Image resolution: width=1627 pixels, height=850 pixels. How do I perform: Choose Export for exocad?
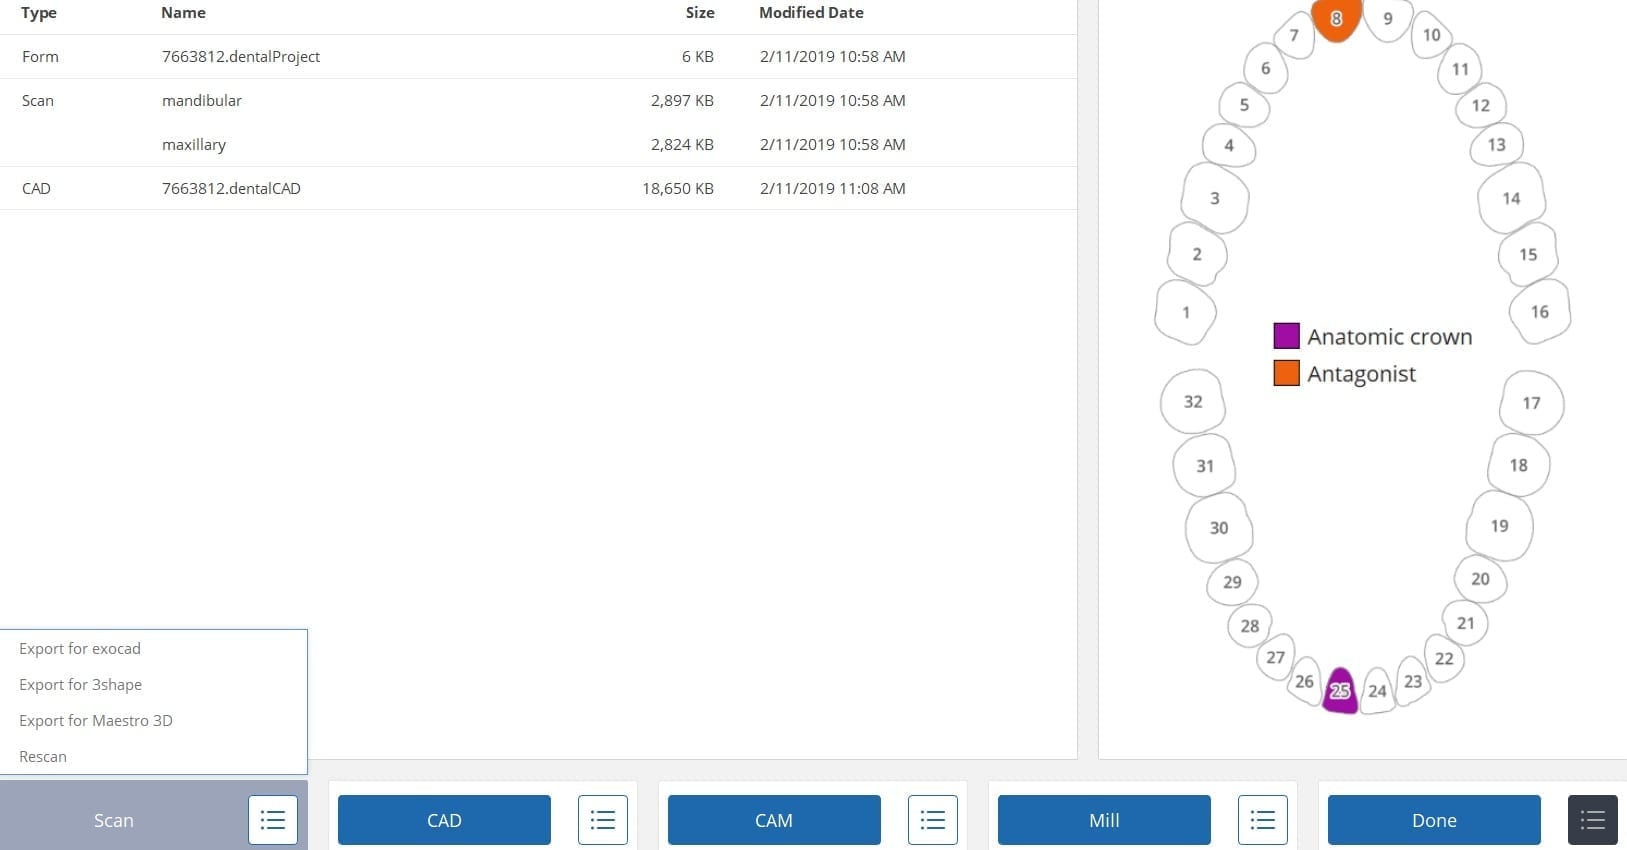click(80, 648)
